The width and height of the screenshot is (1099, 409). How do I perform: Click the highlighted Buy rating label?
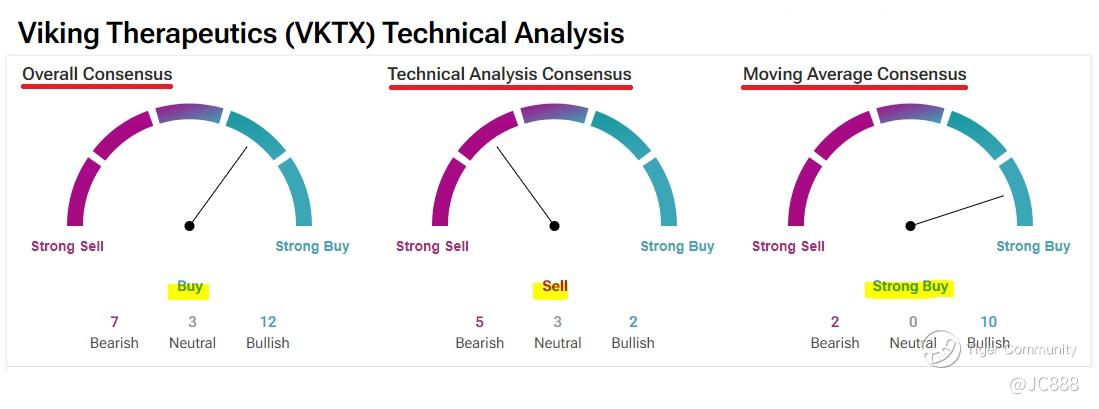(190, 287)
